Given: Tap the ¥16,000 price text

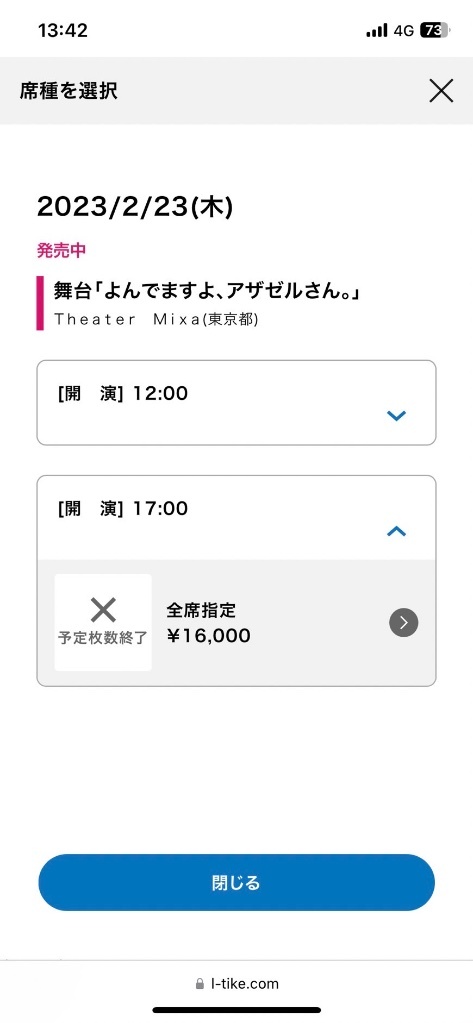Looking at the screenshot, I should tap(208, 636).
